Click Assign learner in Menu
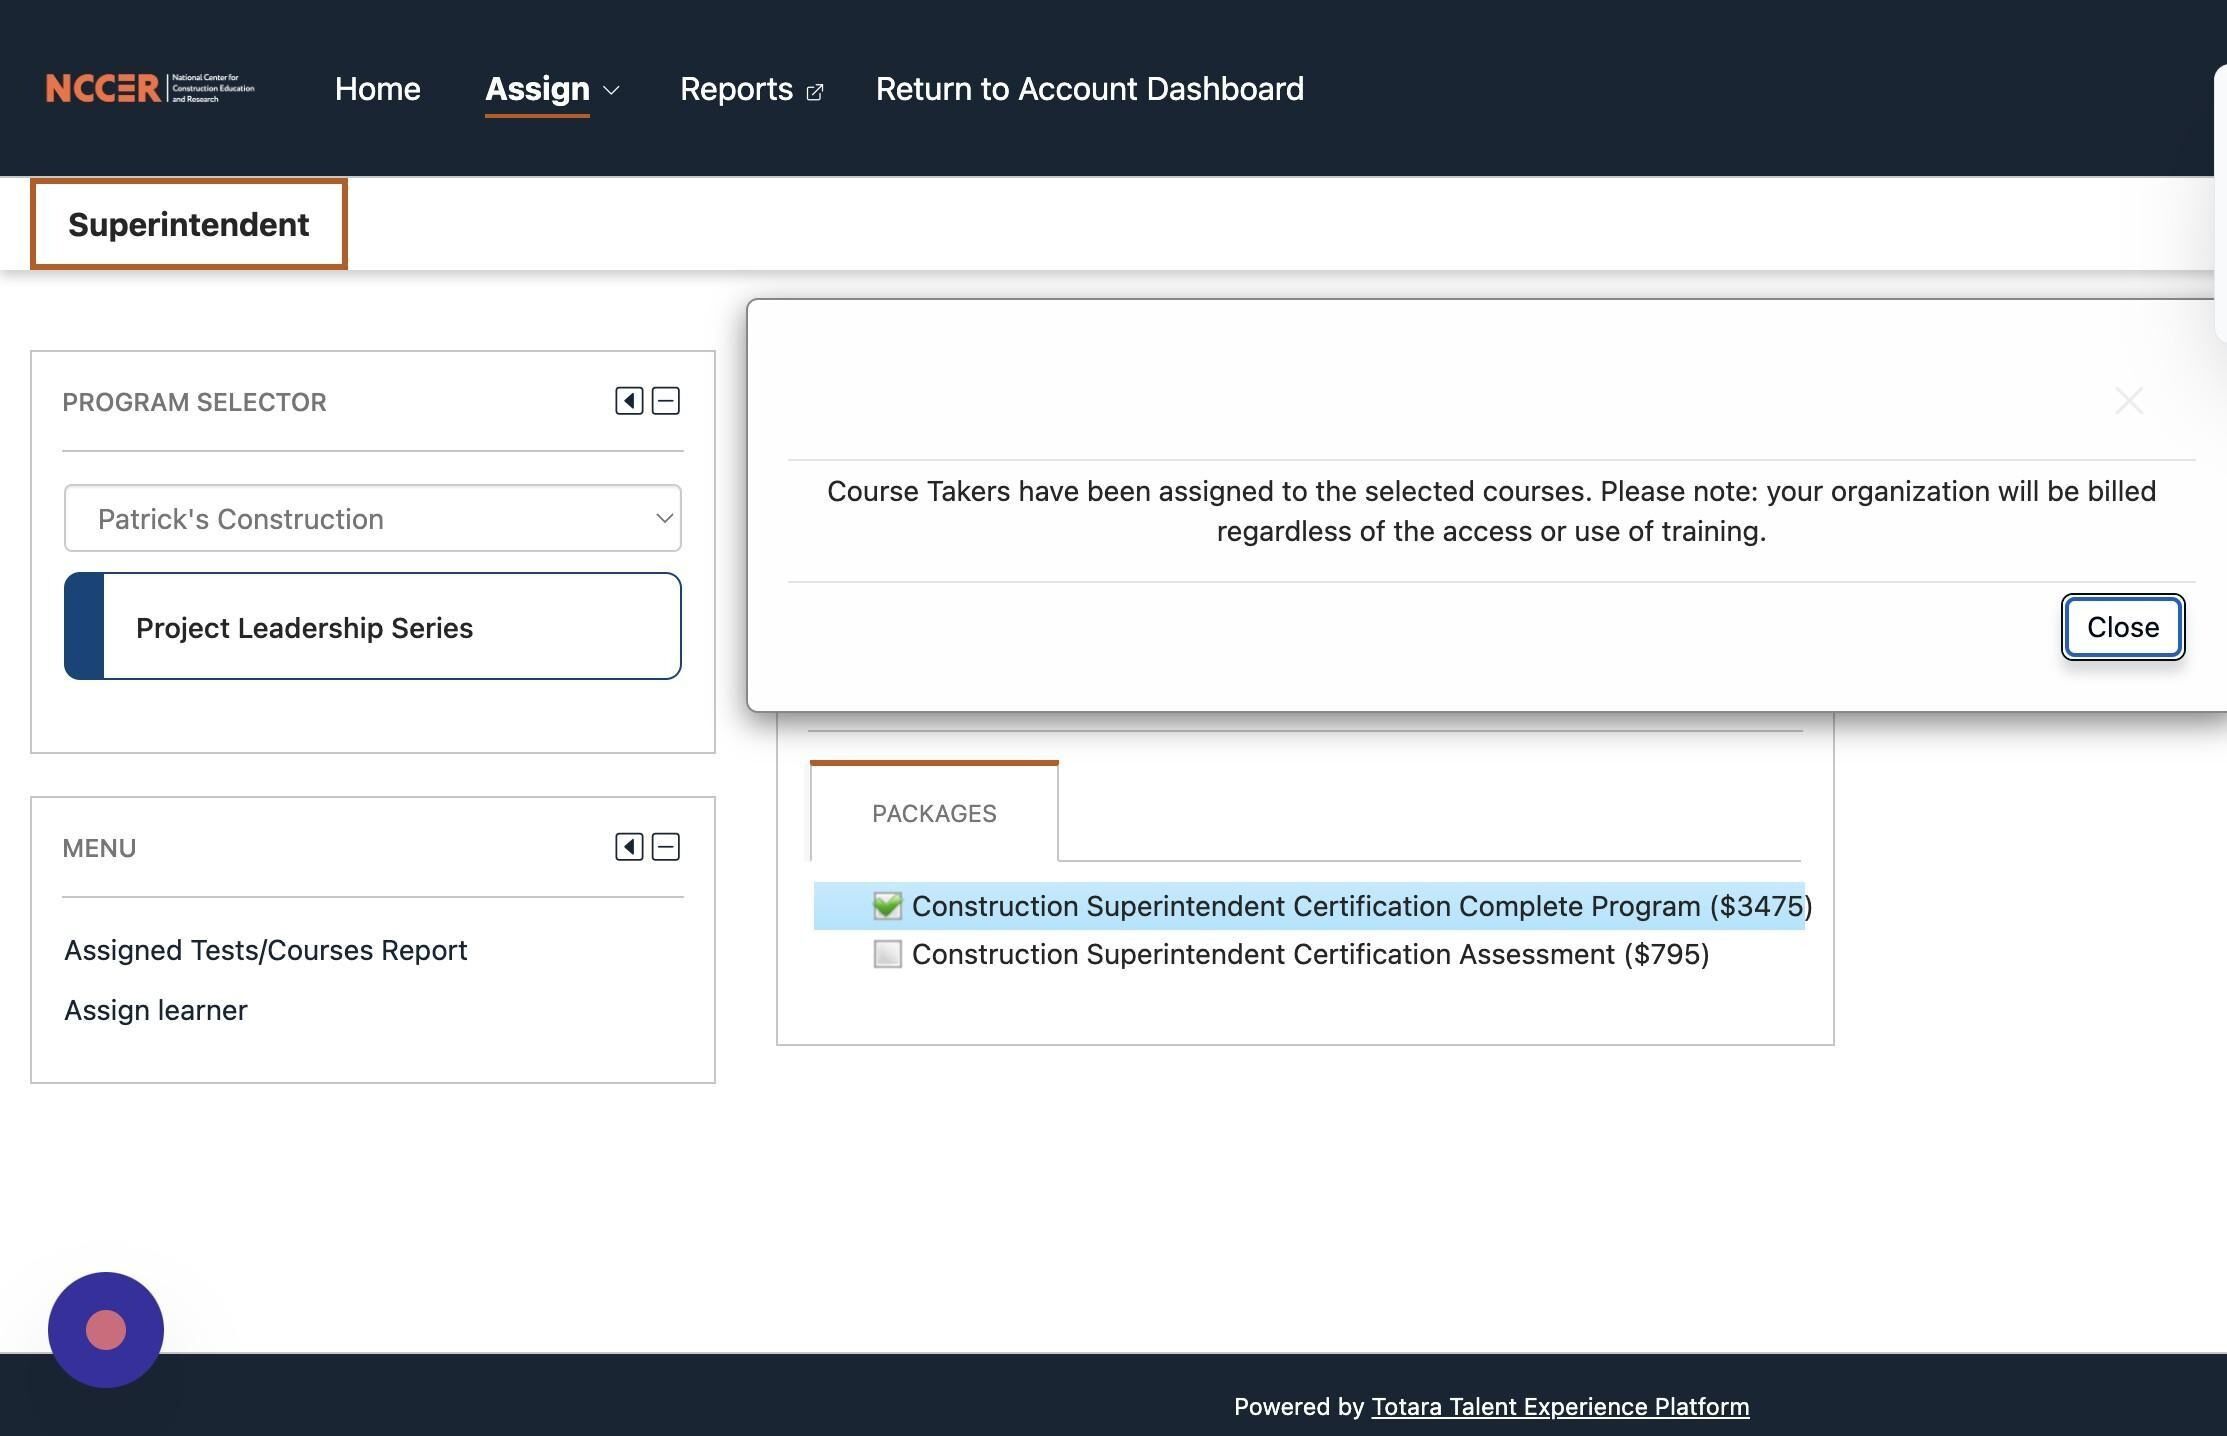Viewport: 2227px width, 1436px height. 156,1010
